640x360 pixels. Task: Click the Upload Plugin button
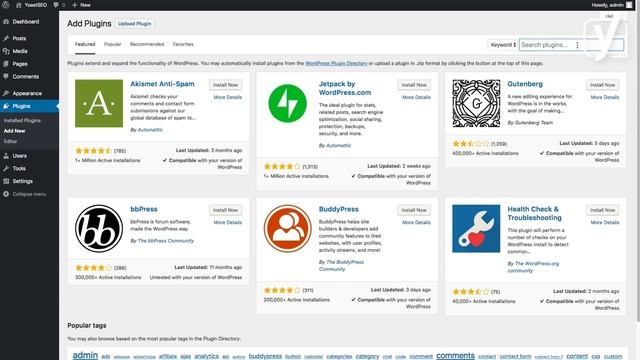click(135, 24)
